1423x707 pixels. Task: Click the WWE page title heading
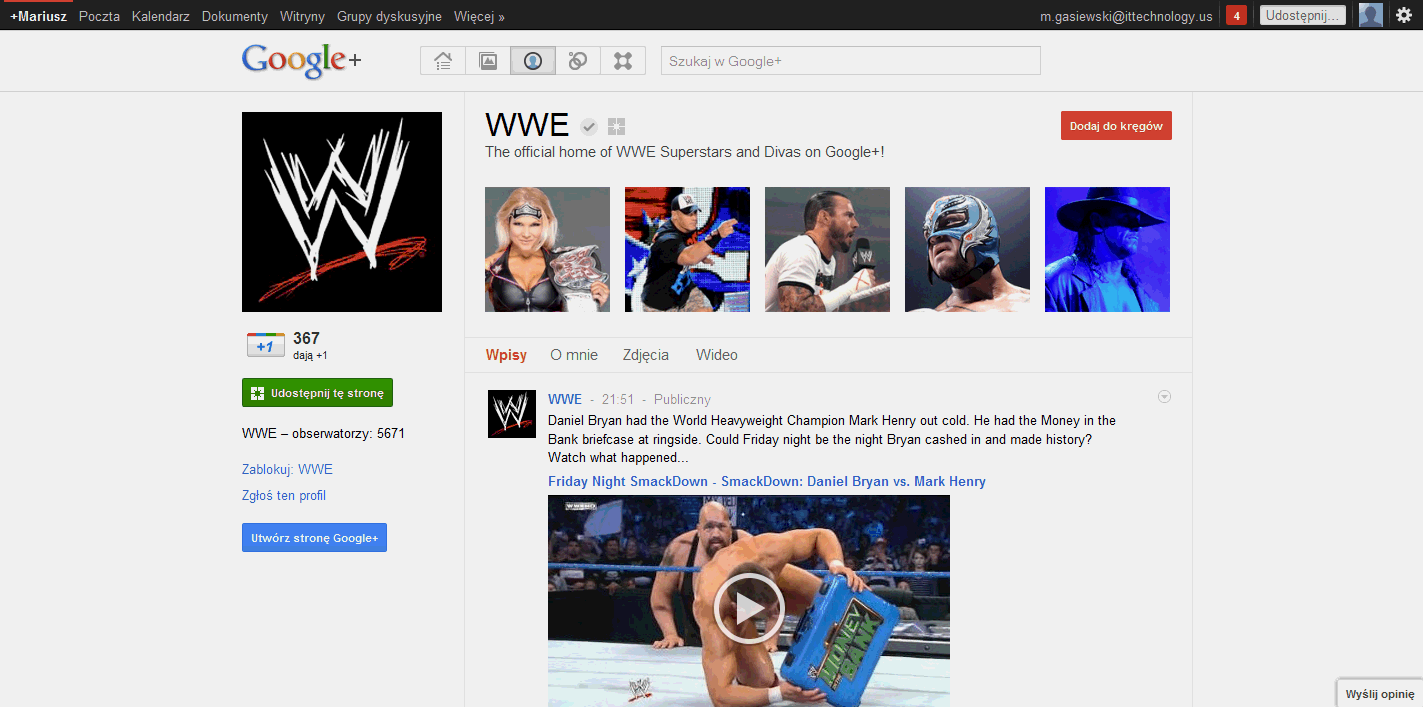(x=527, y=125)
